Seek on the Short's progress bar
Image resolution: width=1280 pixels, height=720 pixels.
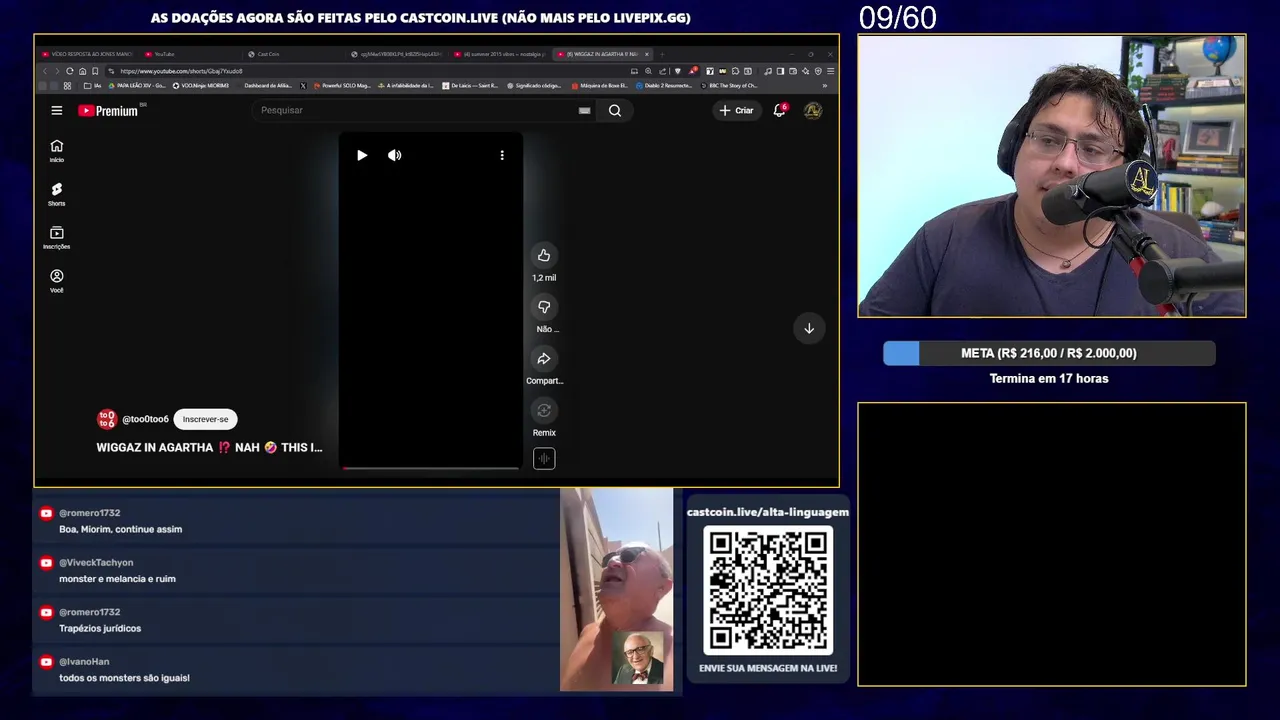click(x=431, y=467)
